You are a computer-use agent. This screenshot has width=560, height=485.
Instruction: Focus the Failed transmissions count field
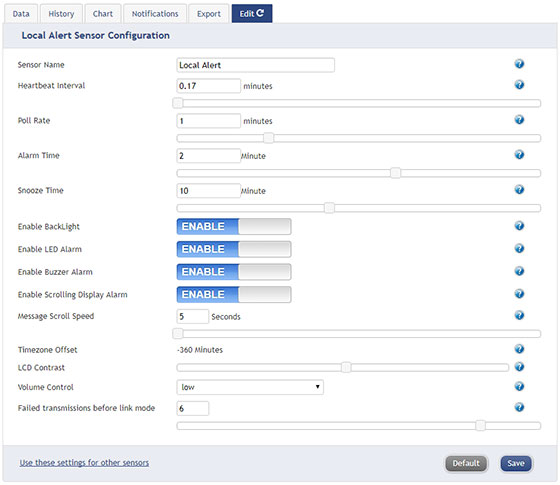[x=192, y=408]
